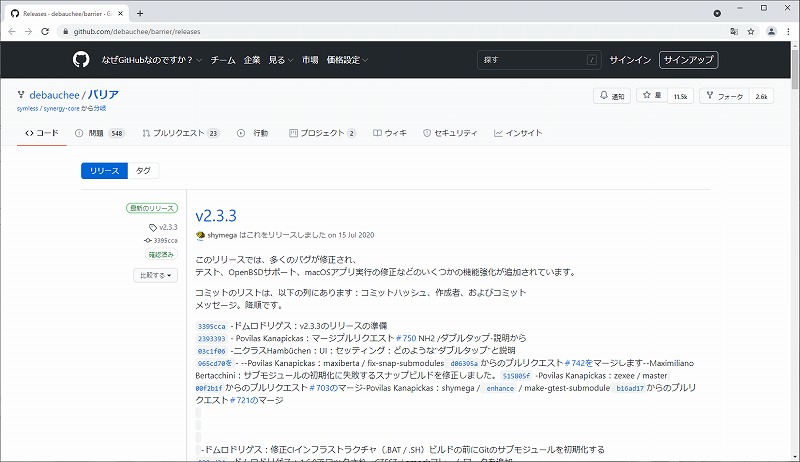Screen dimensions: 800x462
Task: Open the Chrome three-dot menu
Action: (789, 32)
